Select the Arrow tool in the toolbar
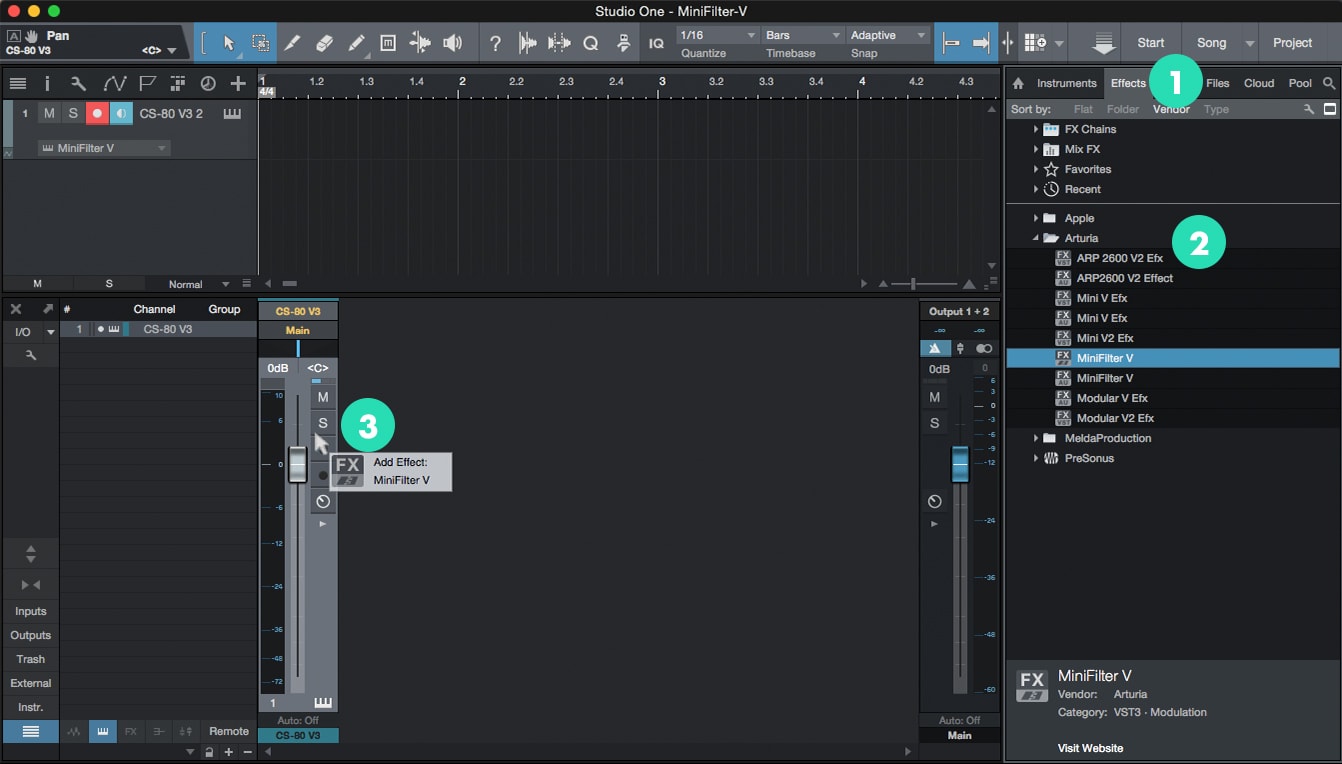Screen dimensions: 1342x764 tap(229, 43)
